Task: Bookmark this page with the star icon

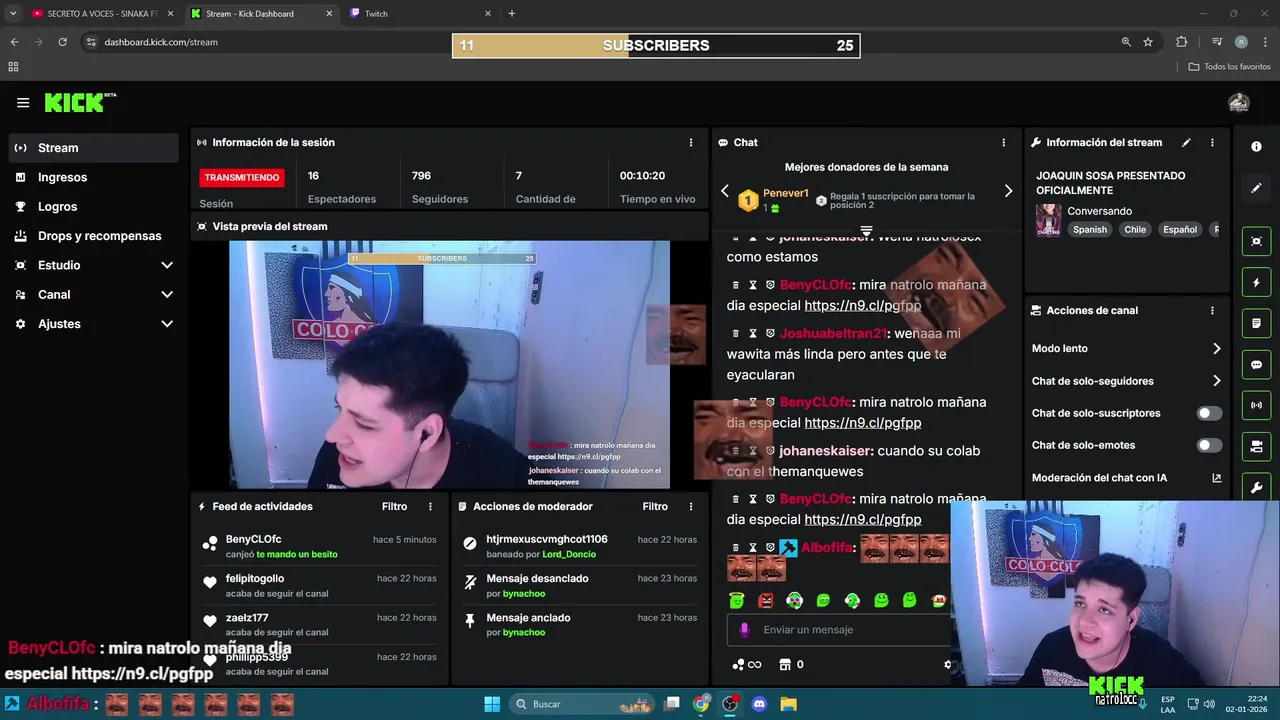Action: pos(1148,42)
